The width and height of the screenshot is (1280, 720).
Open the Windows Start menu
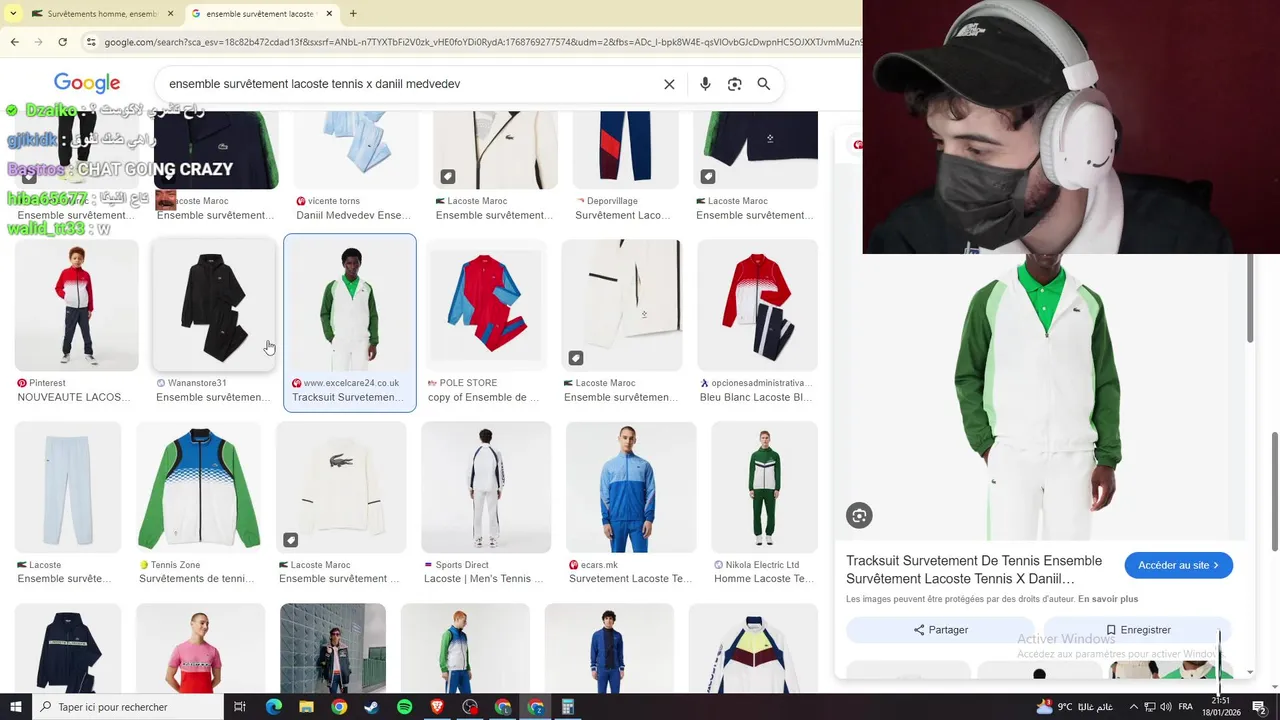click(15, 707)
